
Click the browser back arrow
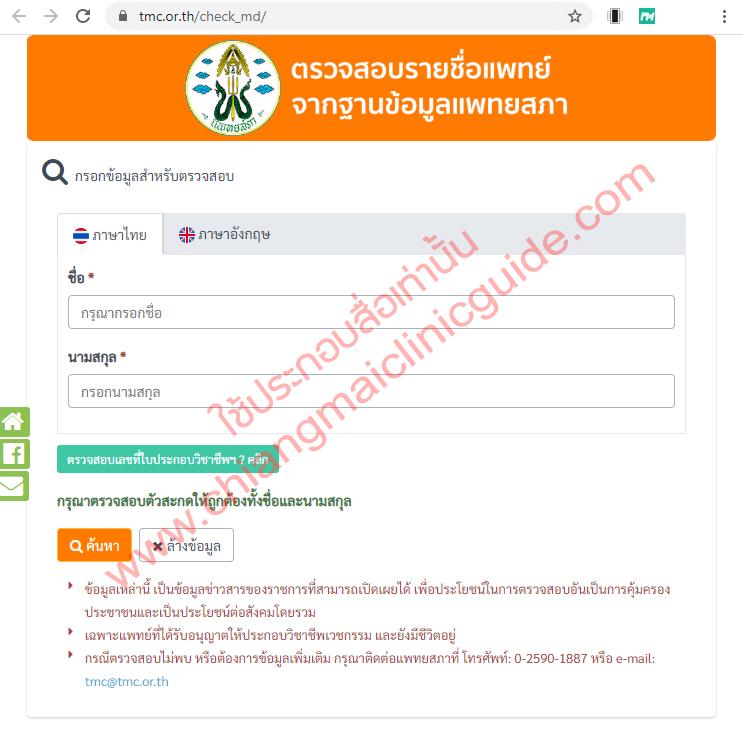click(x=19, y=17)
